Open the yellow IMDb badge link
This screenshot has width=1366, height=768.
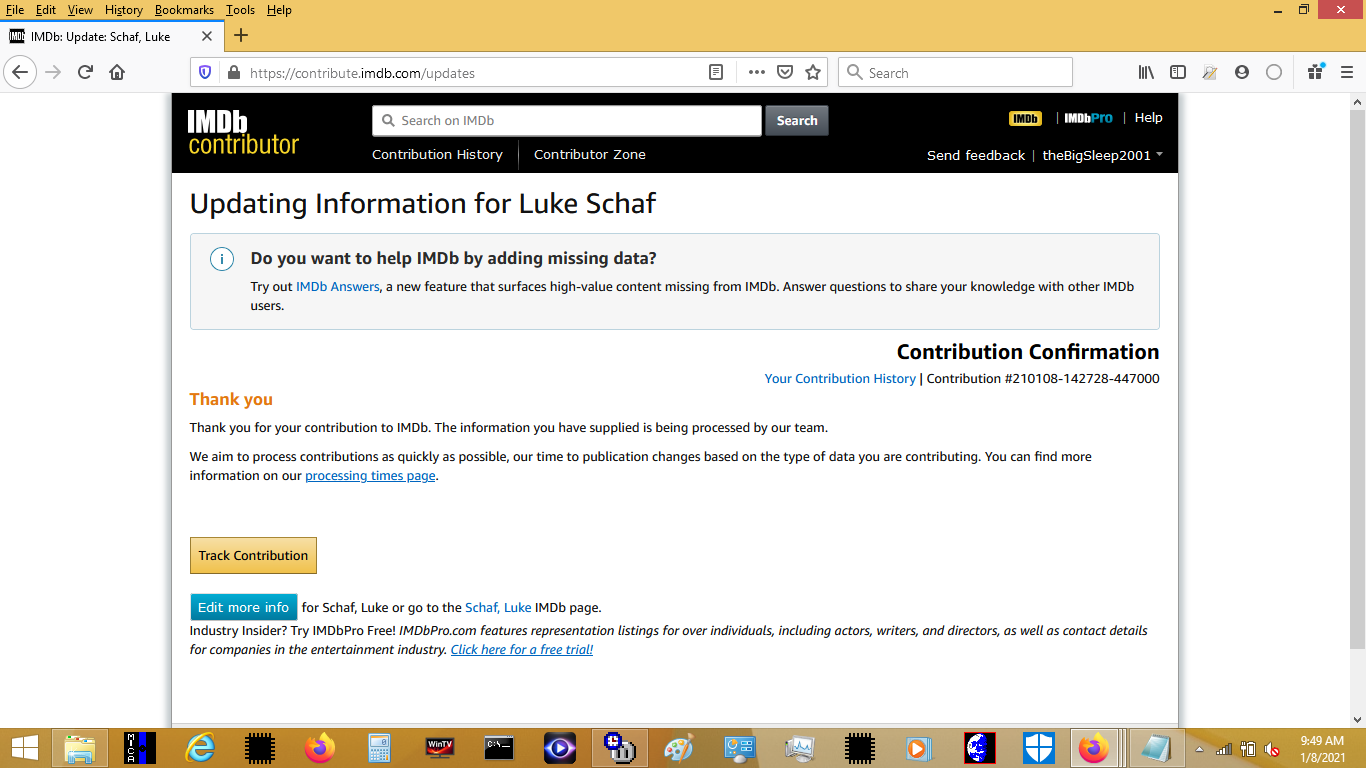coord(1025,118)
